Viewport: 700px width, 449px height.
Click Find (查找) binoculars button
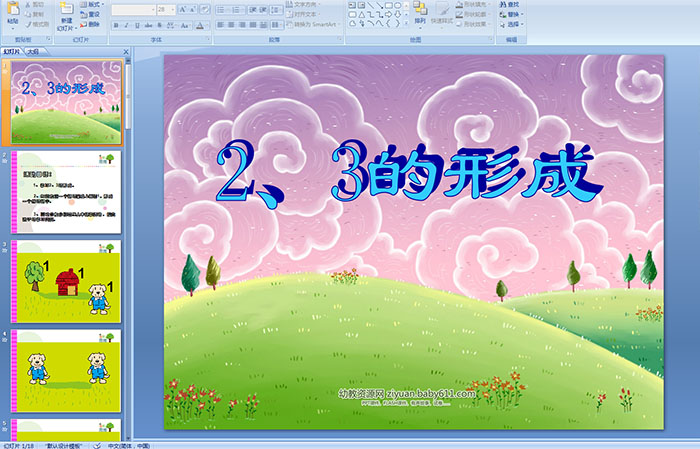click(x=509, y=4)
